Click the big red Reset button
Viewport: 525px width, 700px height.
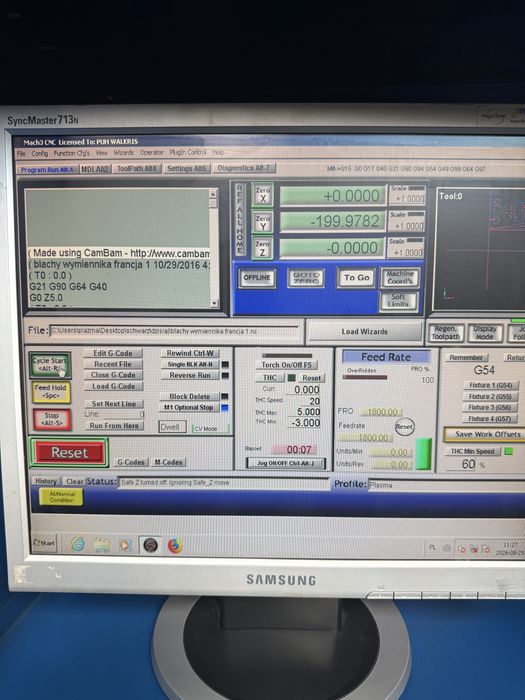coord(69,453)
